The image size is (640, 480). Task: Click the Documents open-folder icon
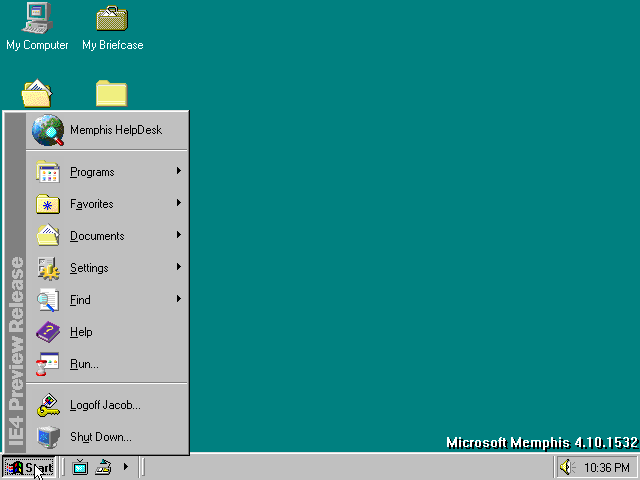coord(48,236)
